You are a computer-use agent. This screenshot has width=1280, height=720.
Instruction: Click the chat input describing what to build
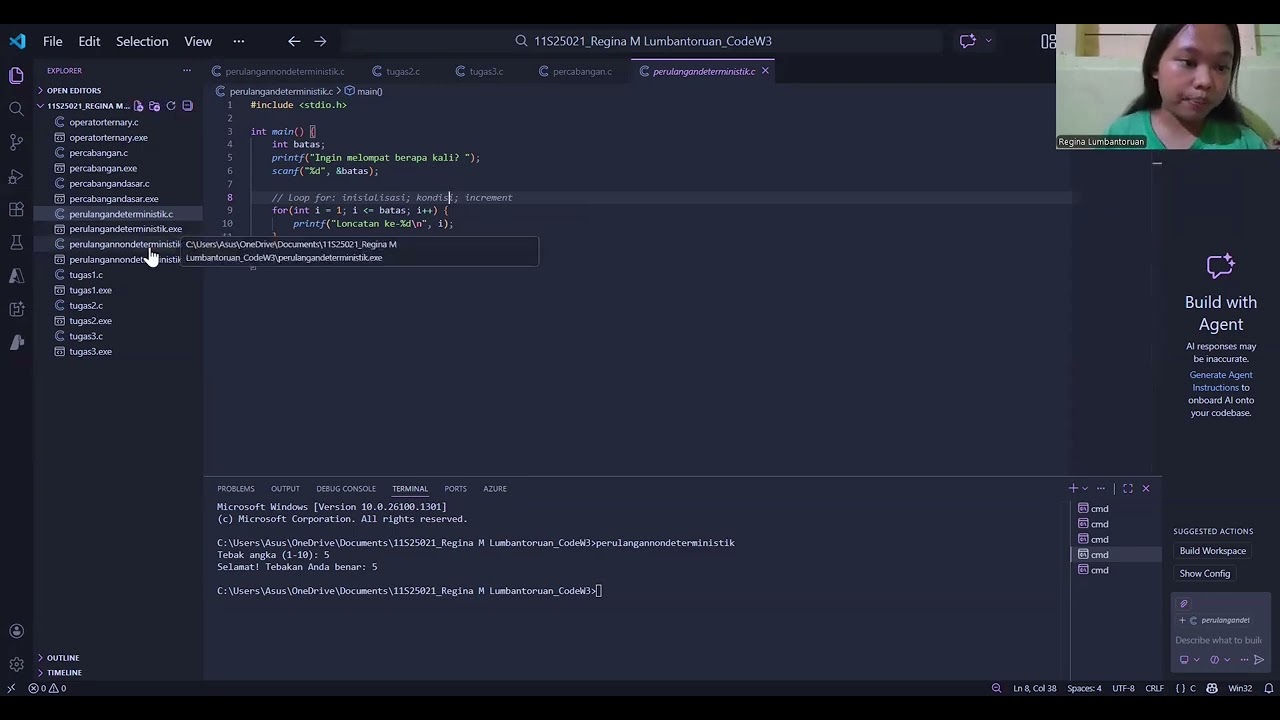(1218, 640)
